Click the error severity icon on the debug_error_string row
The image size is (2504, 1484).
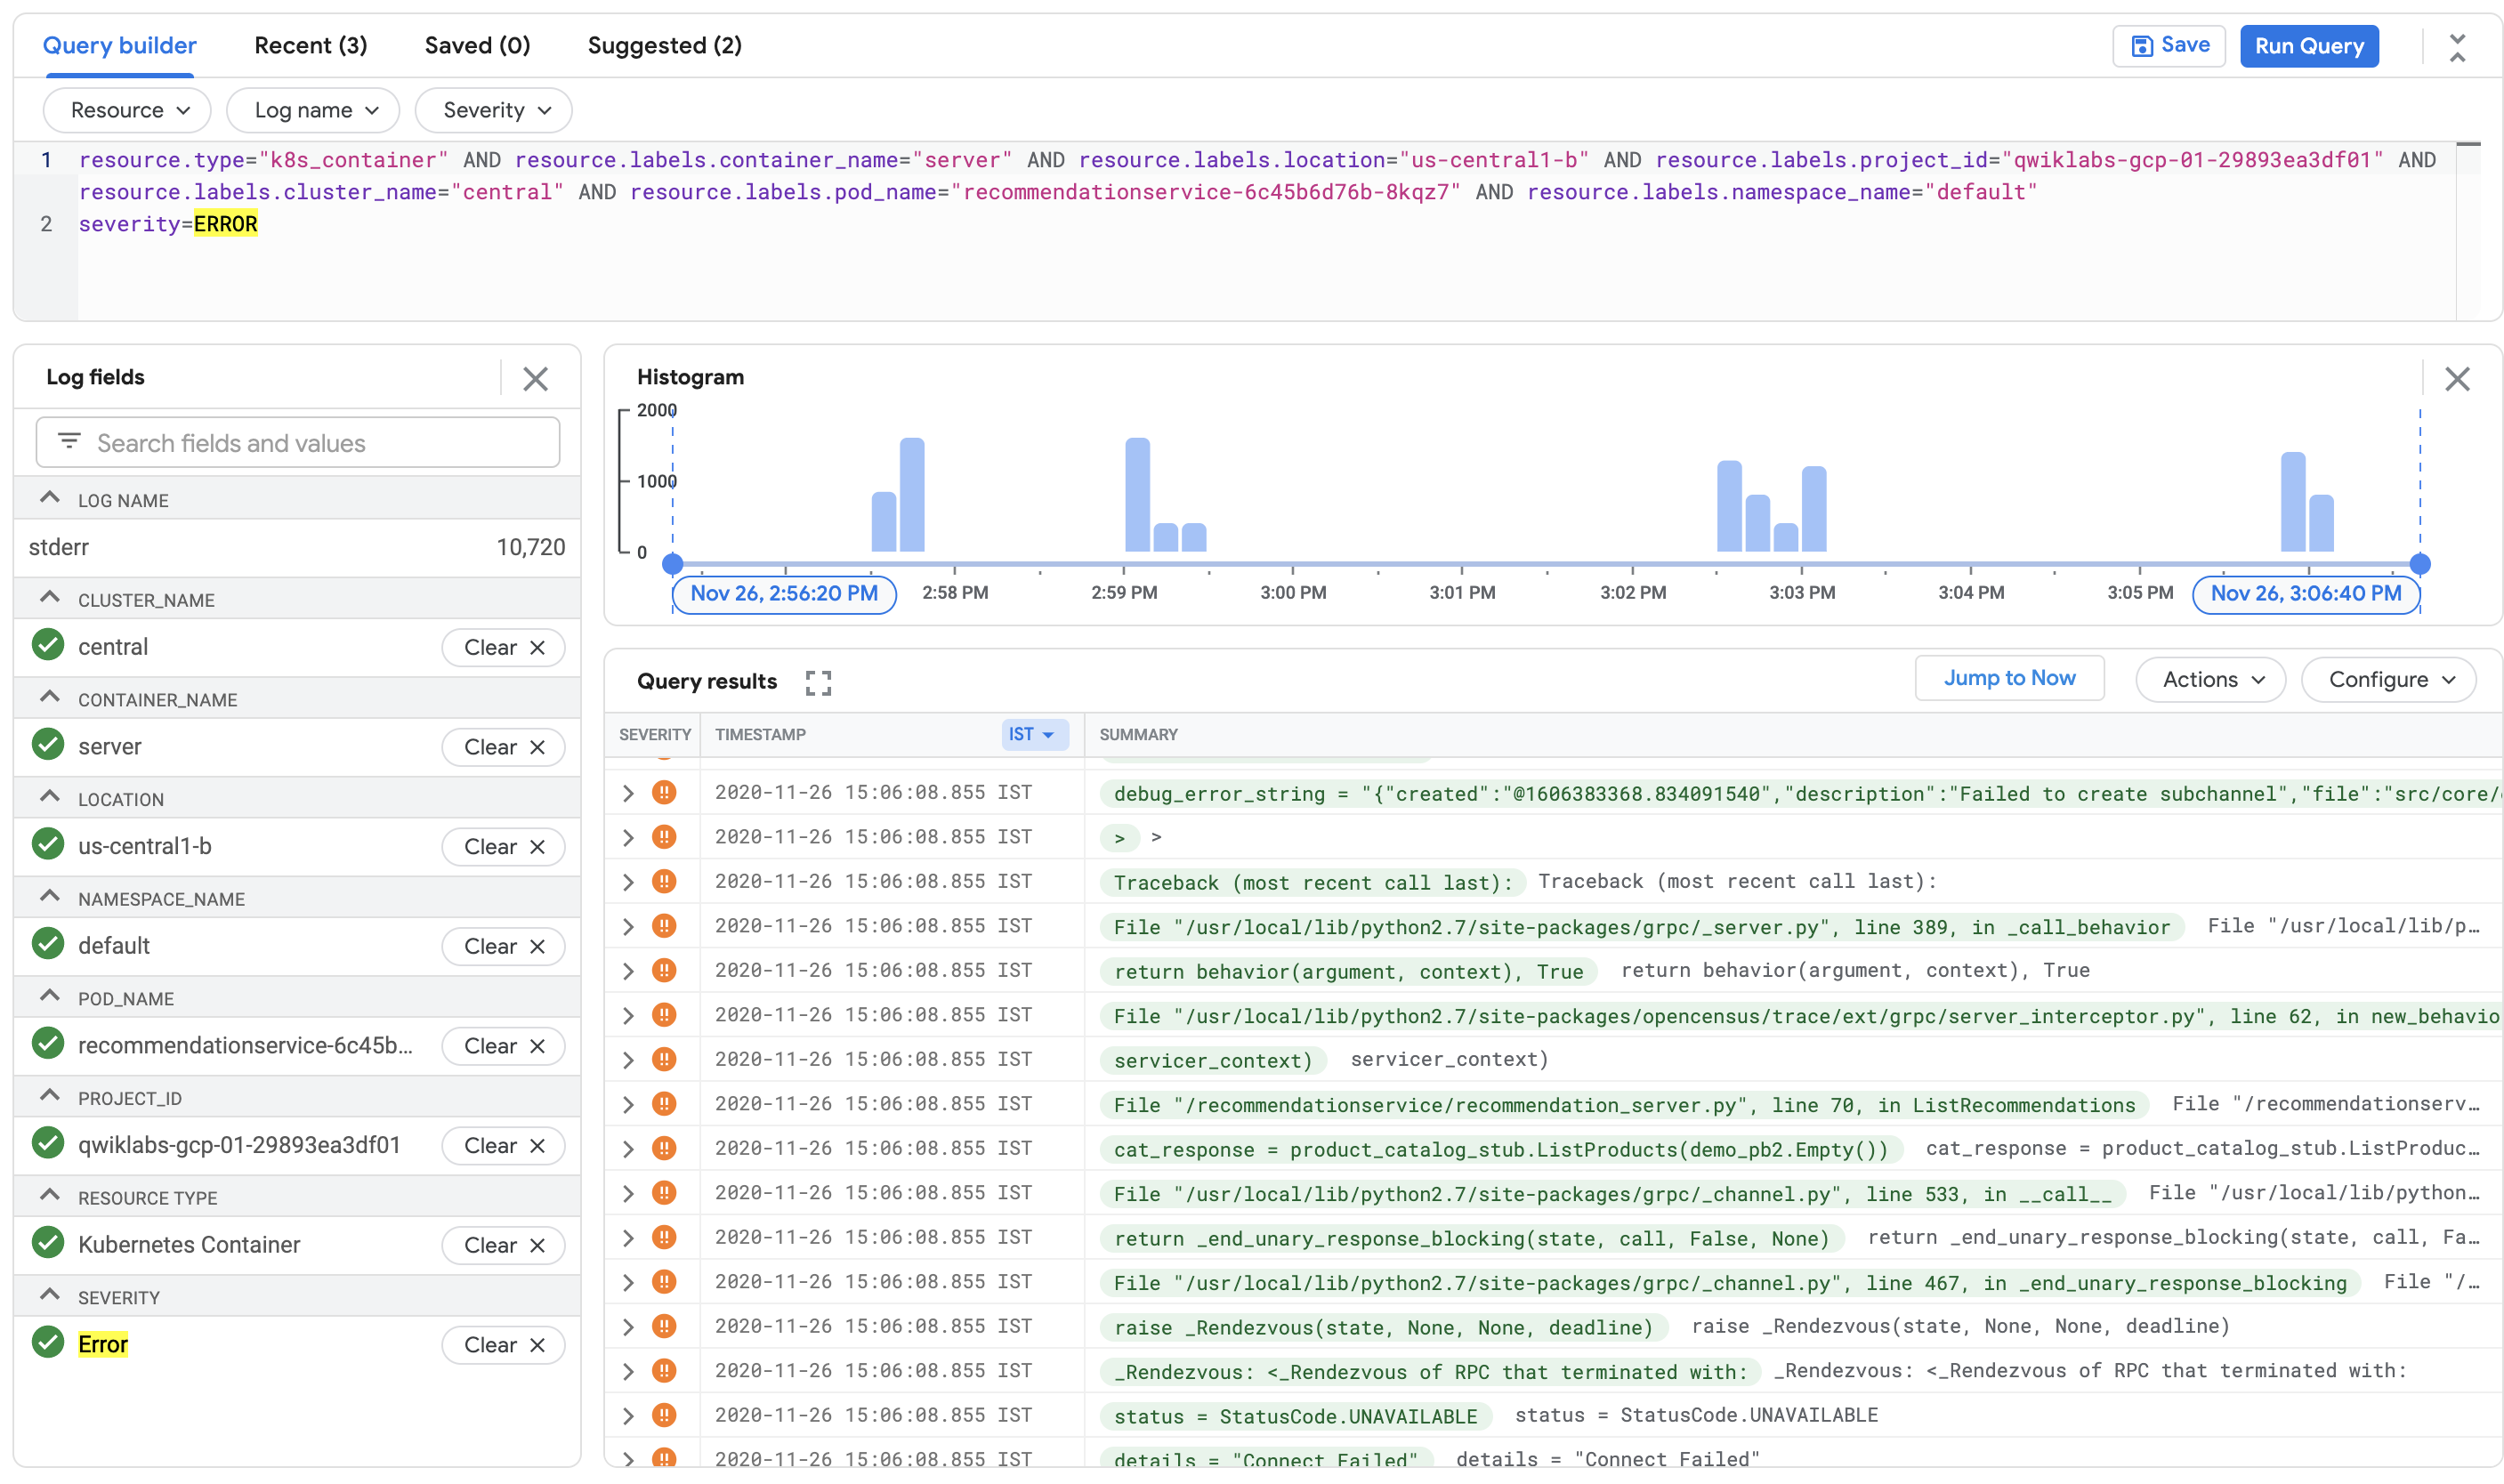point(664,792)
